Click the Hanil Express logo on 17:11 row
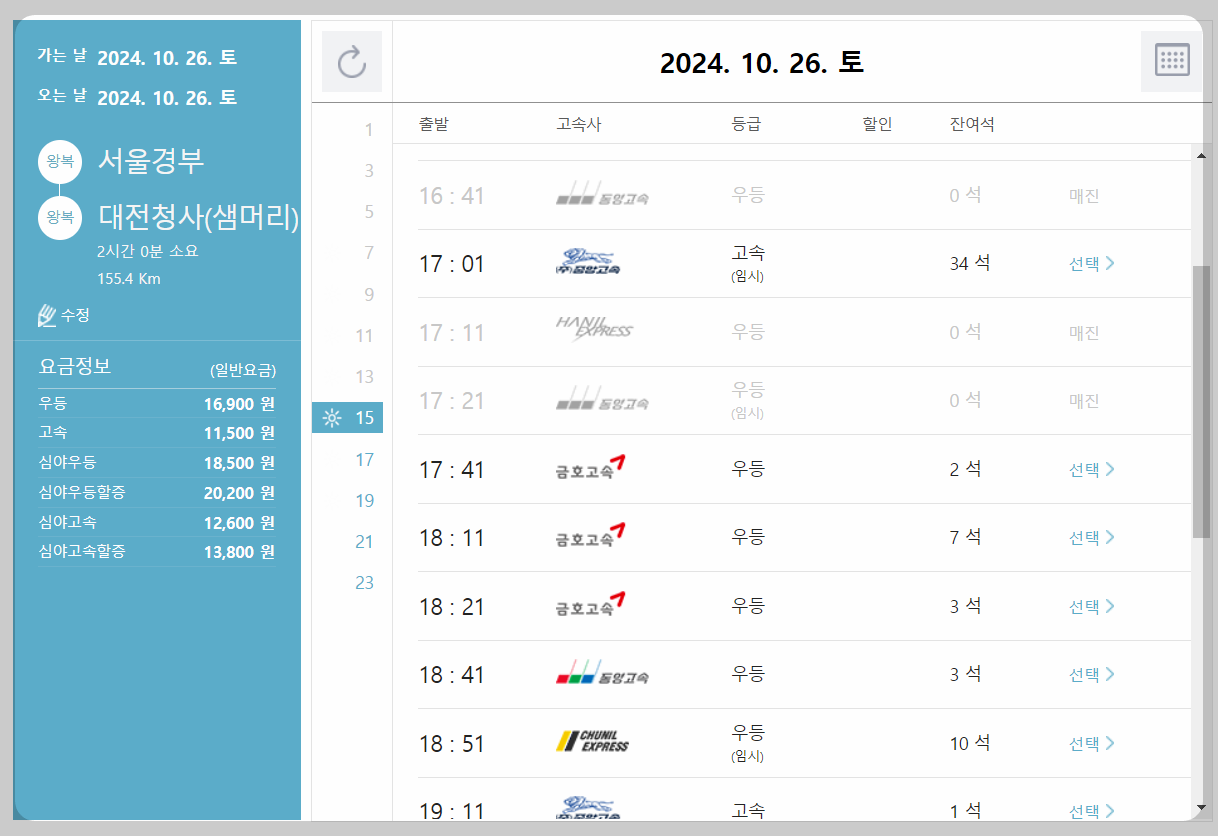Screen dimensions: 1218x836 coord(594,328)
